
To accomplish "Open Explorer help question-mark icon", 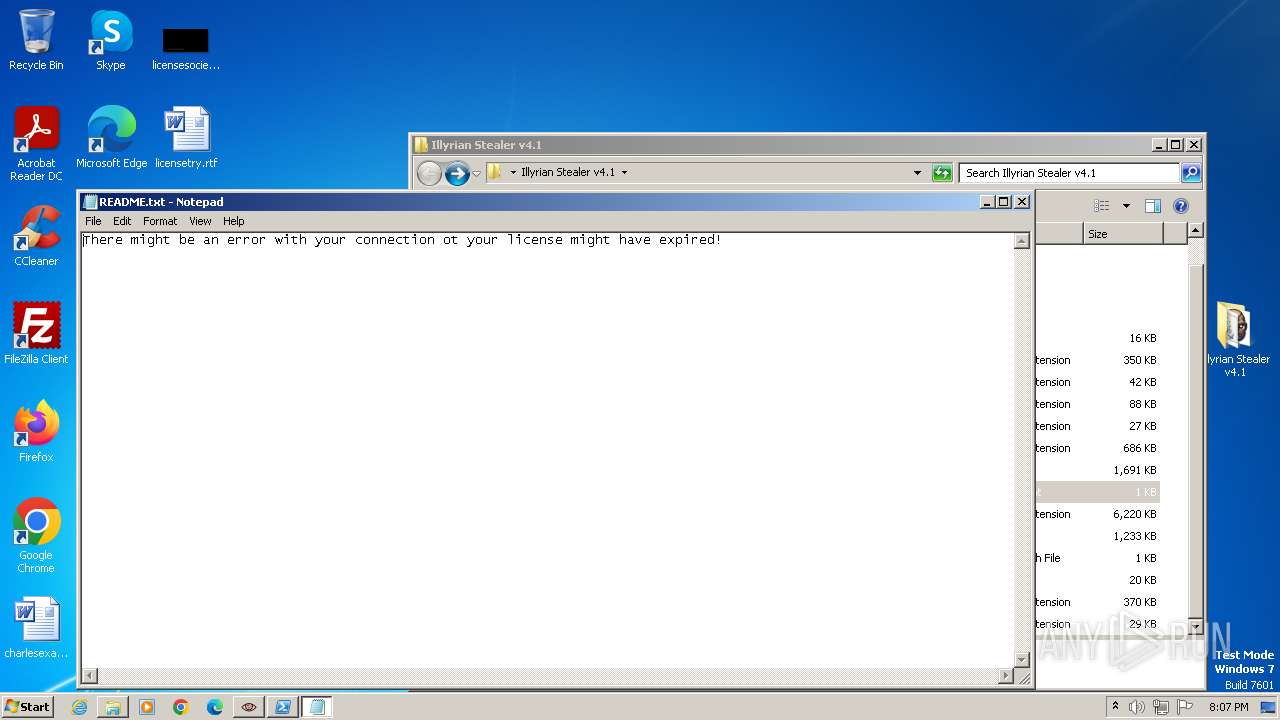I will 1180,206.
